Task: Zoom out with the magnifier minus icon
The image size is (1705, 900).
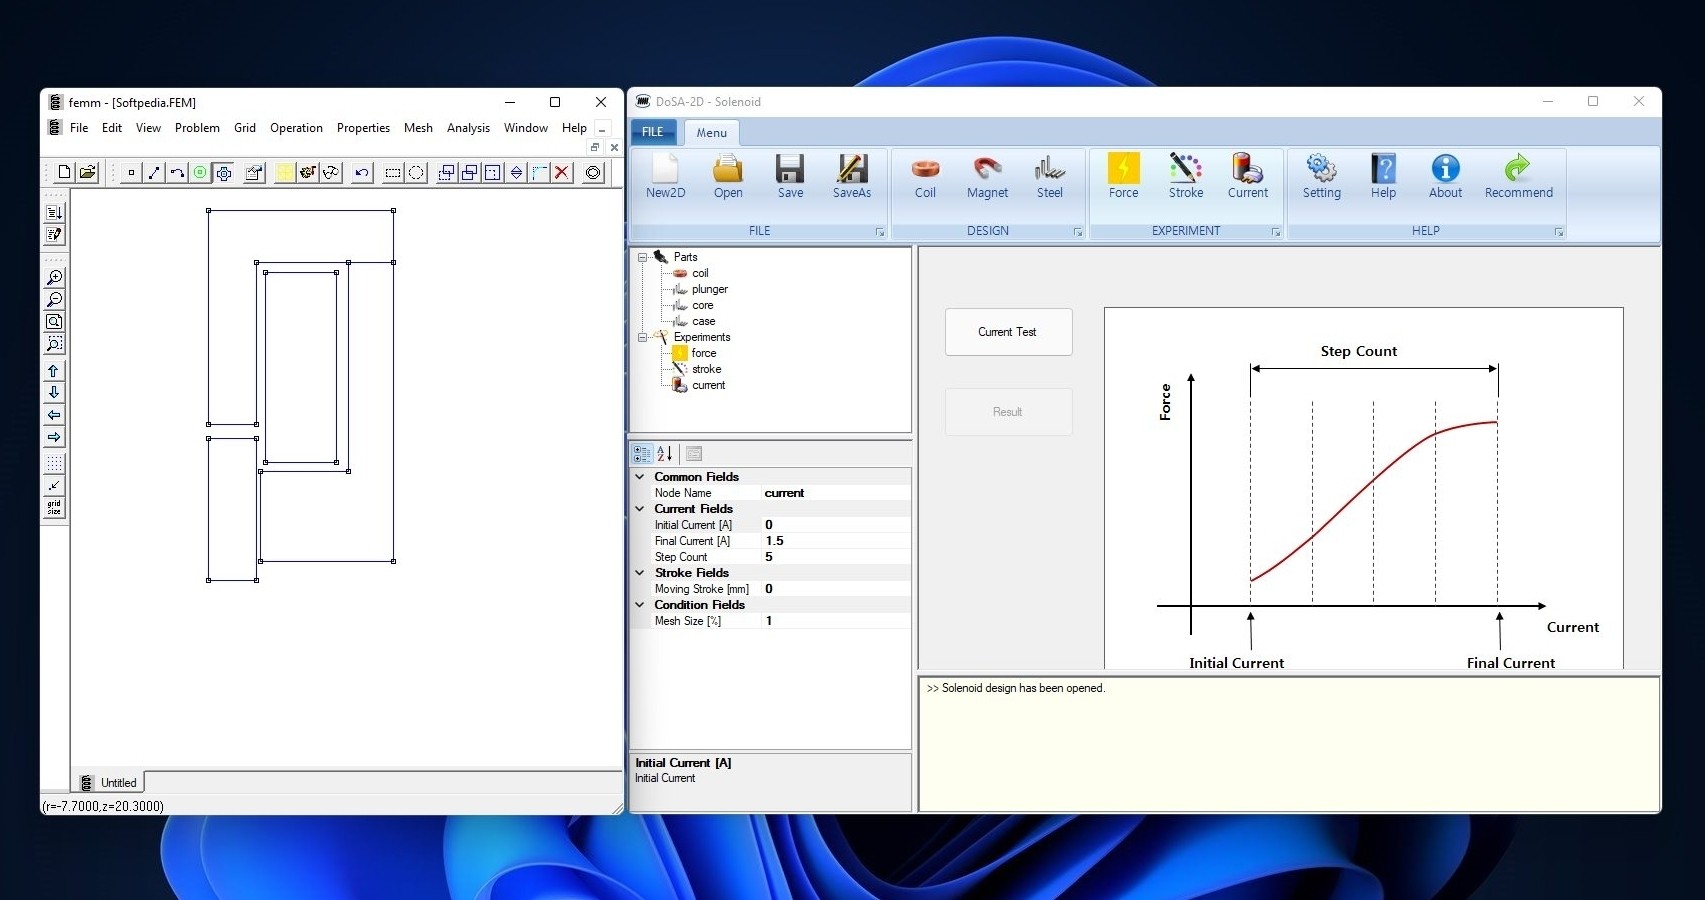Action: click(54, 299)
